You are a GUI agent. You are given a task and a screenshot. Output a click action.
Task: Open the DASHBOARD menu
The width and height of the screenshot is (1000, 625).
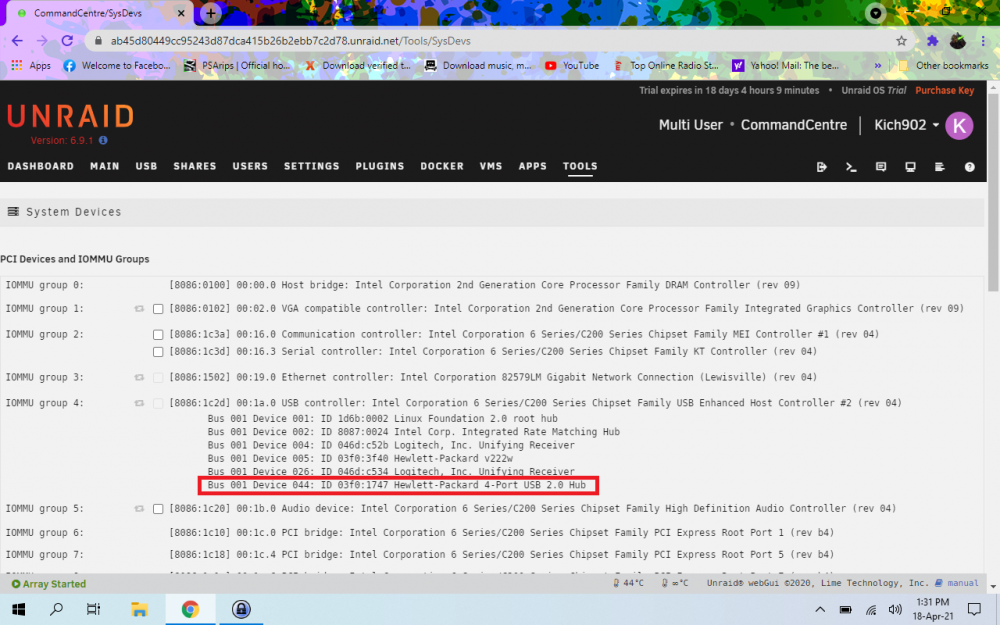pyautogui.click(x=41, y=166)
